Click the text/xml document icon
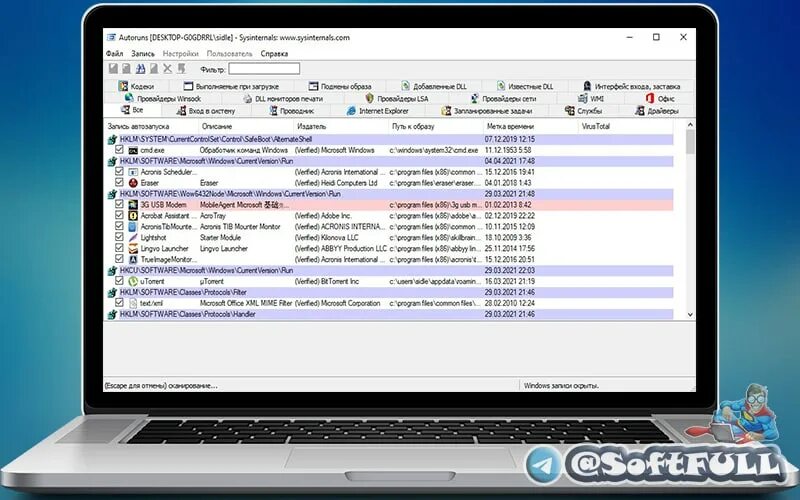800x500 pixels. click(x=133, y=303)
